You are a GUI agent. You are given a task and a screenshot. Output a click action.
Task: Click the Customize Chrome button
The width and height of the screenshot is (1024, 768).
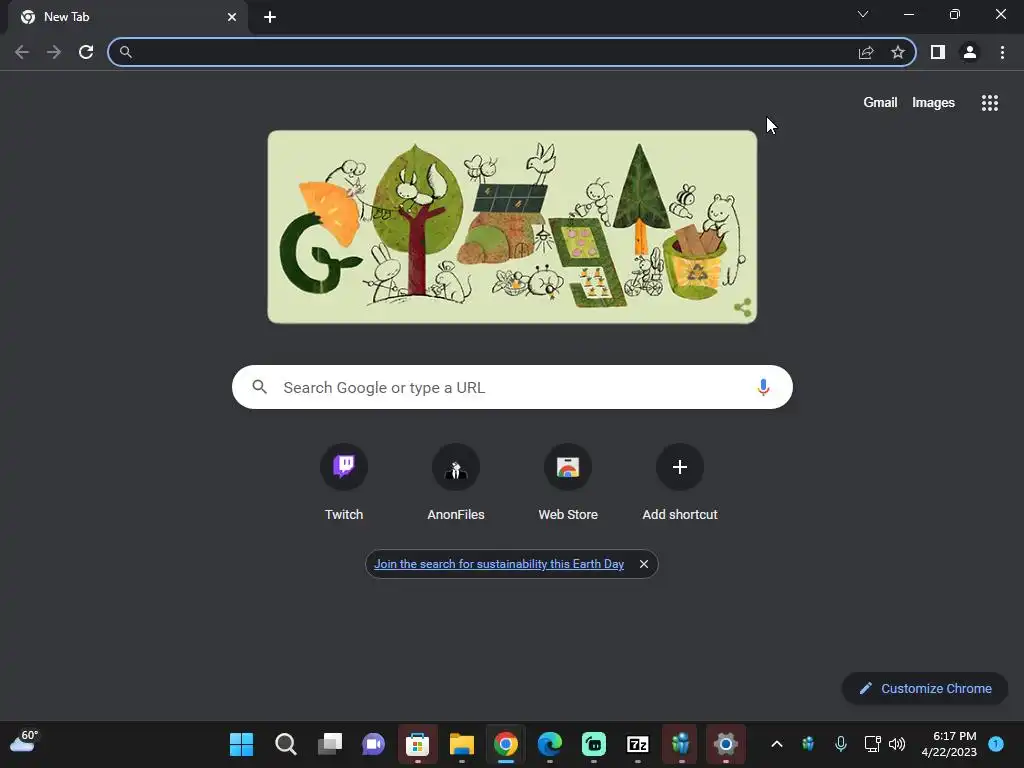click(925, 688)
